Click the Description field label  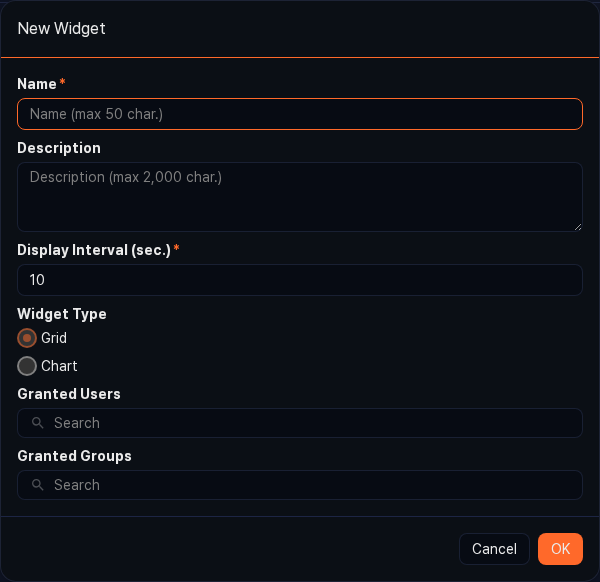(x=59, y=148)
